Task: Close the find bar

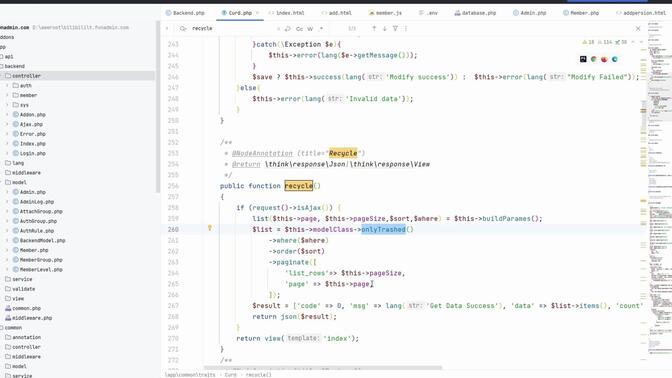Action: [x=638, y=28]
